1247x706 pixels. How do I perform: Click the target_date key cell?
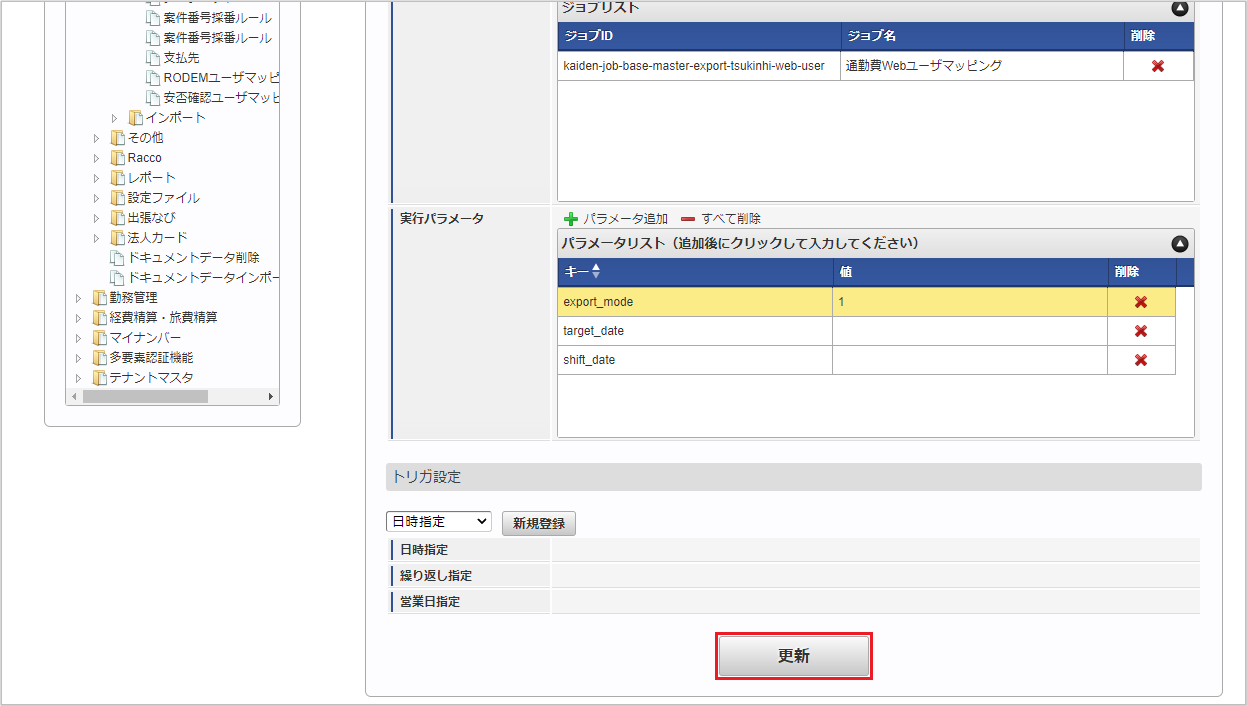click(x=695, y=331)
